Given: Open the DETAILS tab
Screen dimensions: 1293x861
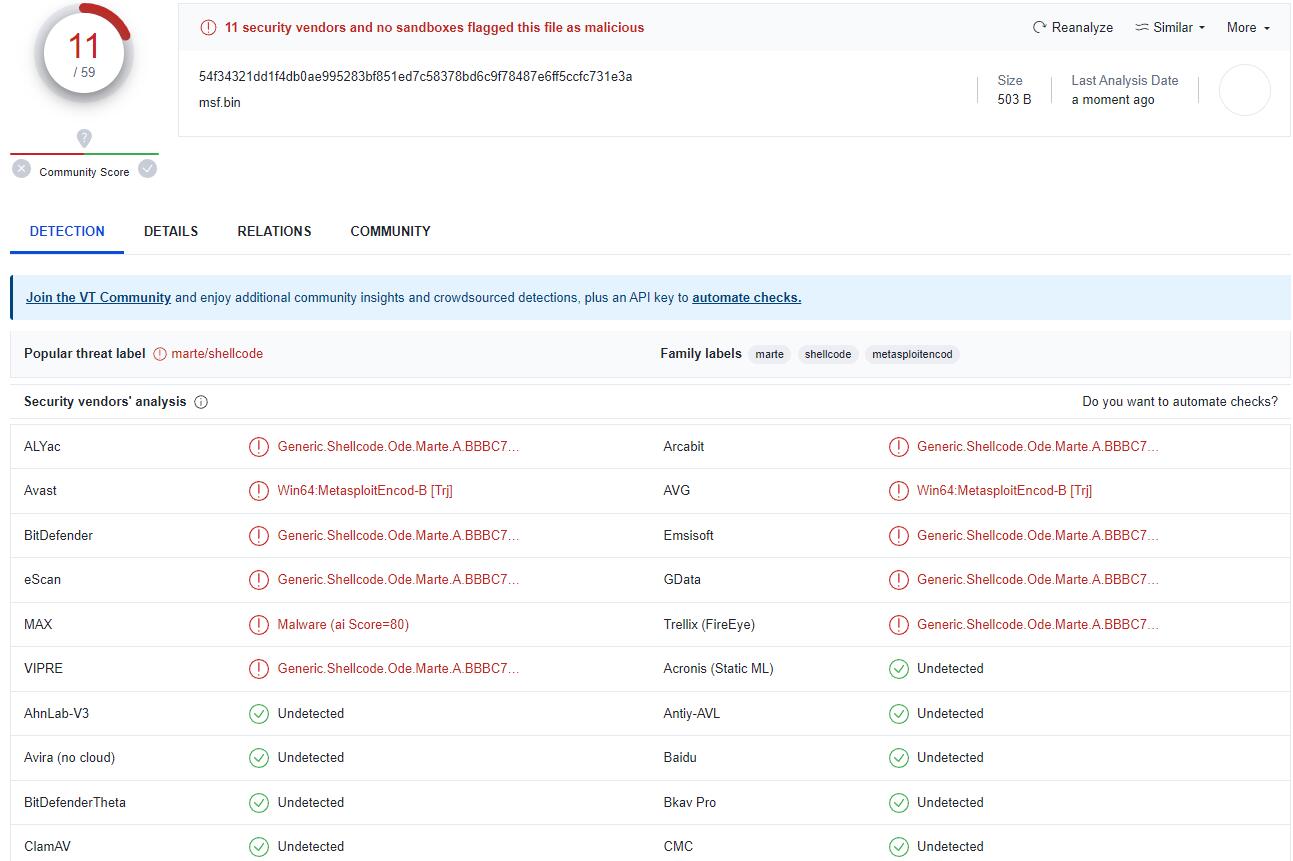Looking at the screenshot, I should 171,231.
